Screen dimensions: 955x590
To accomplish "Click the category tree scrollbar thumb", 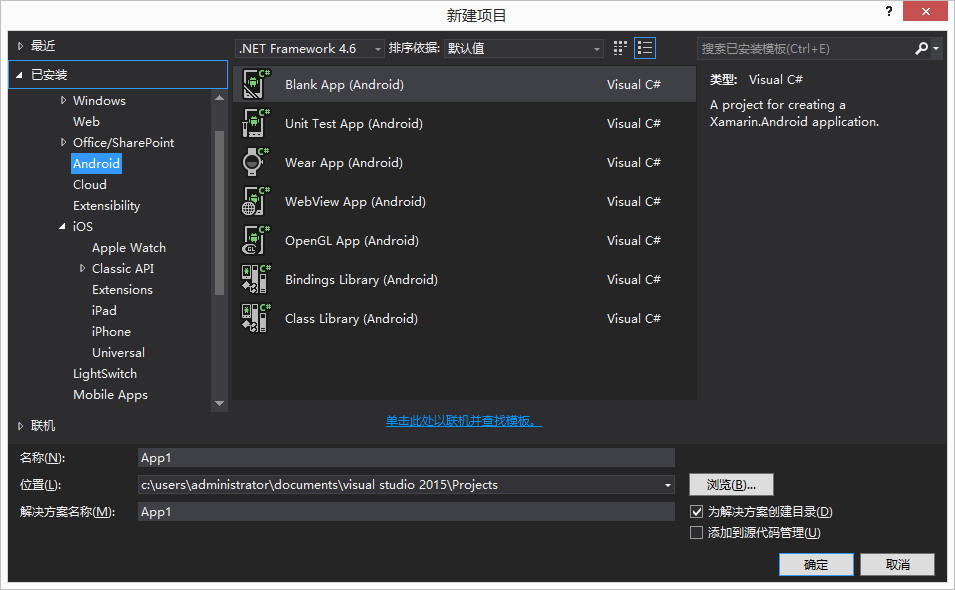I will [x=219, y=213].
